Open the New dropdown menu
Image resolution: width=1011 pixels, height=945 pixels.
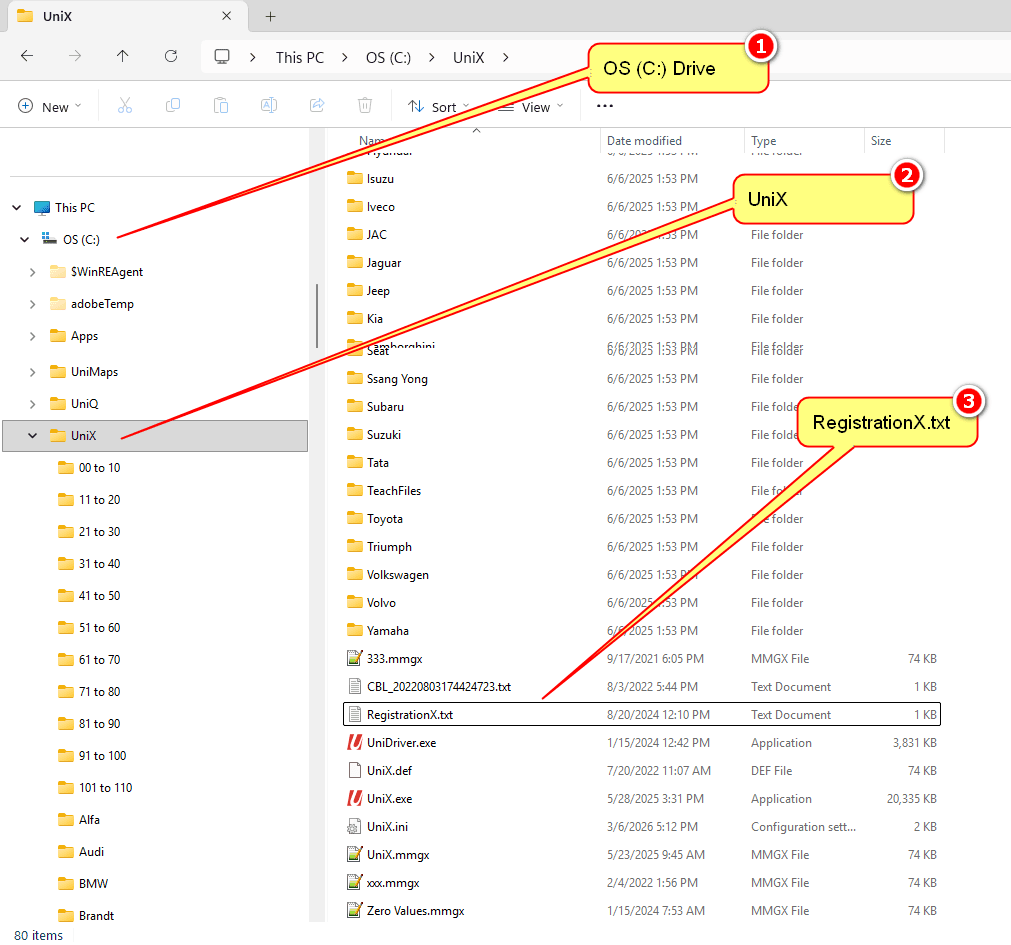click(x=50, y=107)
